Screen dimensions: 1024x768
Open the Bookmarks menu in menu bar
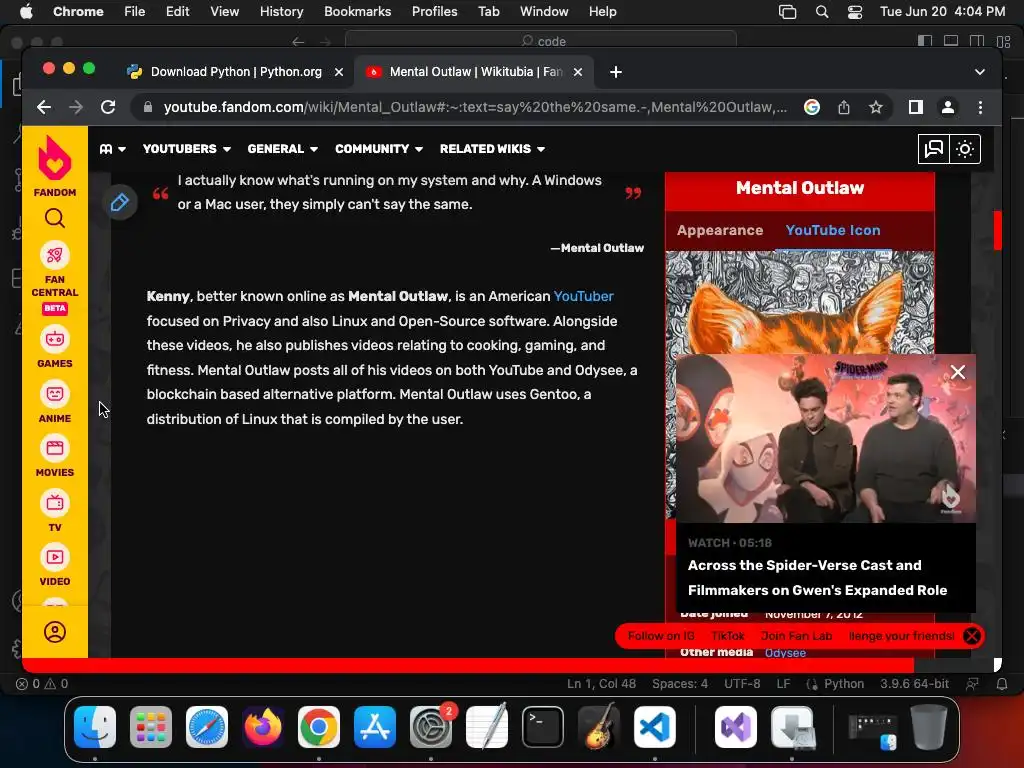[357, 12]
